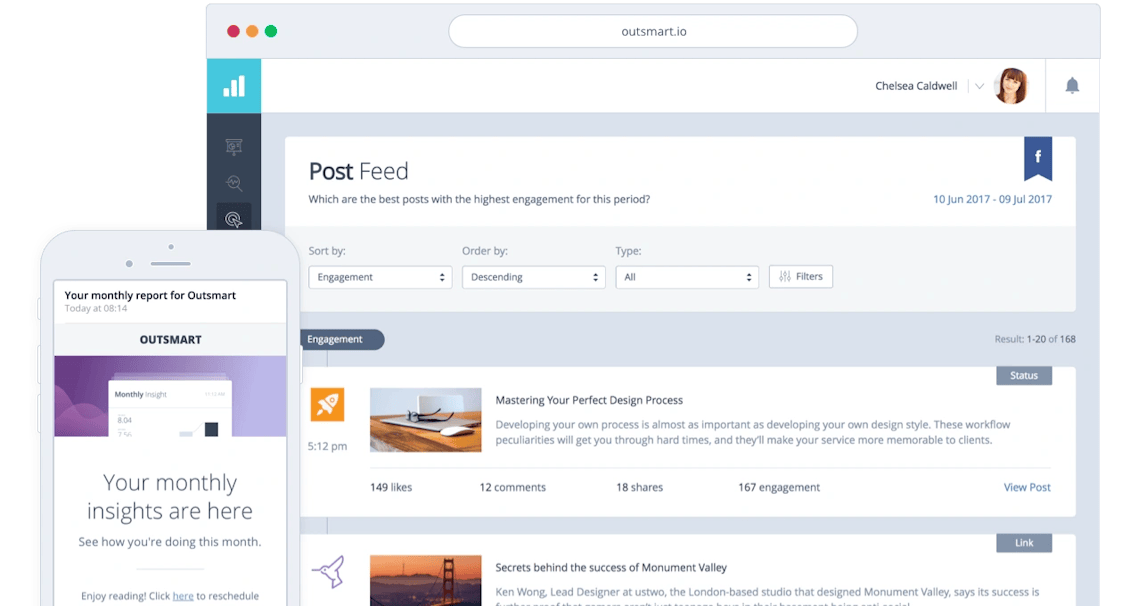Click the here link to reschedule the report

(x=183, y=595)
